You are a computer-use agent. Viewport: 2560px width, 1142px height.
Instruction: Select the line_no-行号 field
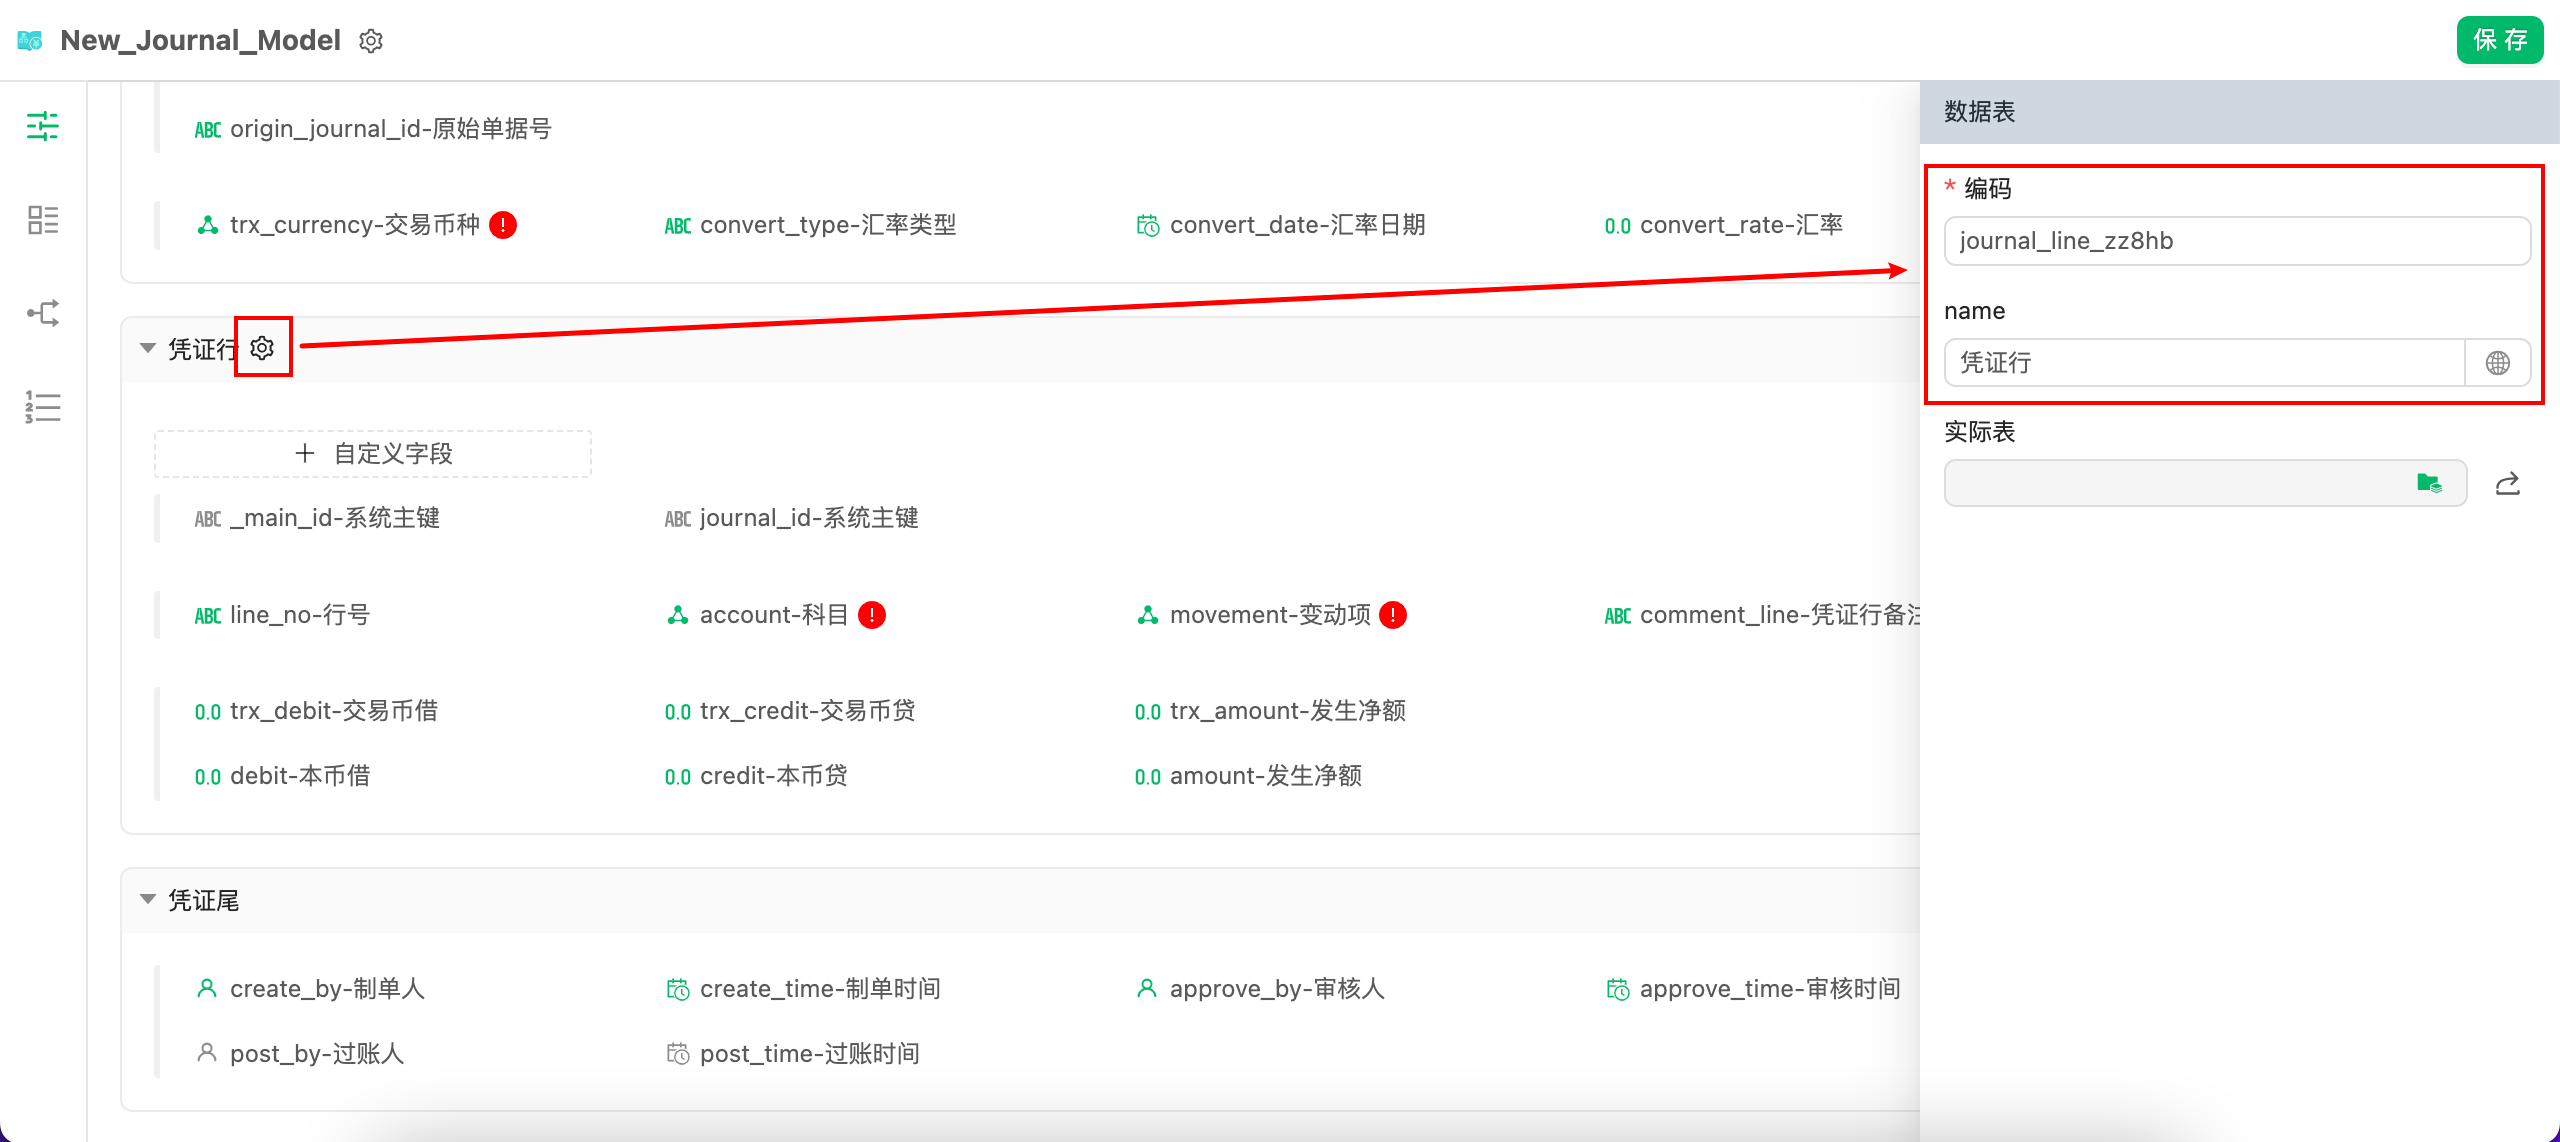click(299, 615)
